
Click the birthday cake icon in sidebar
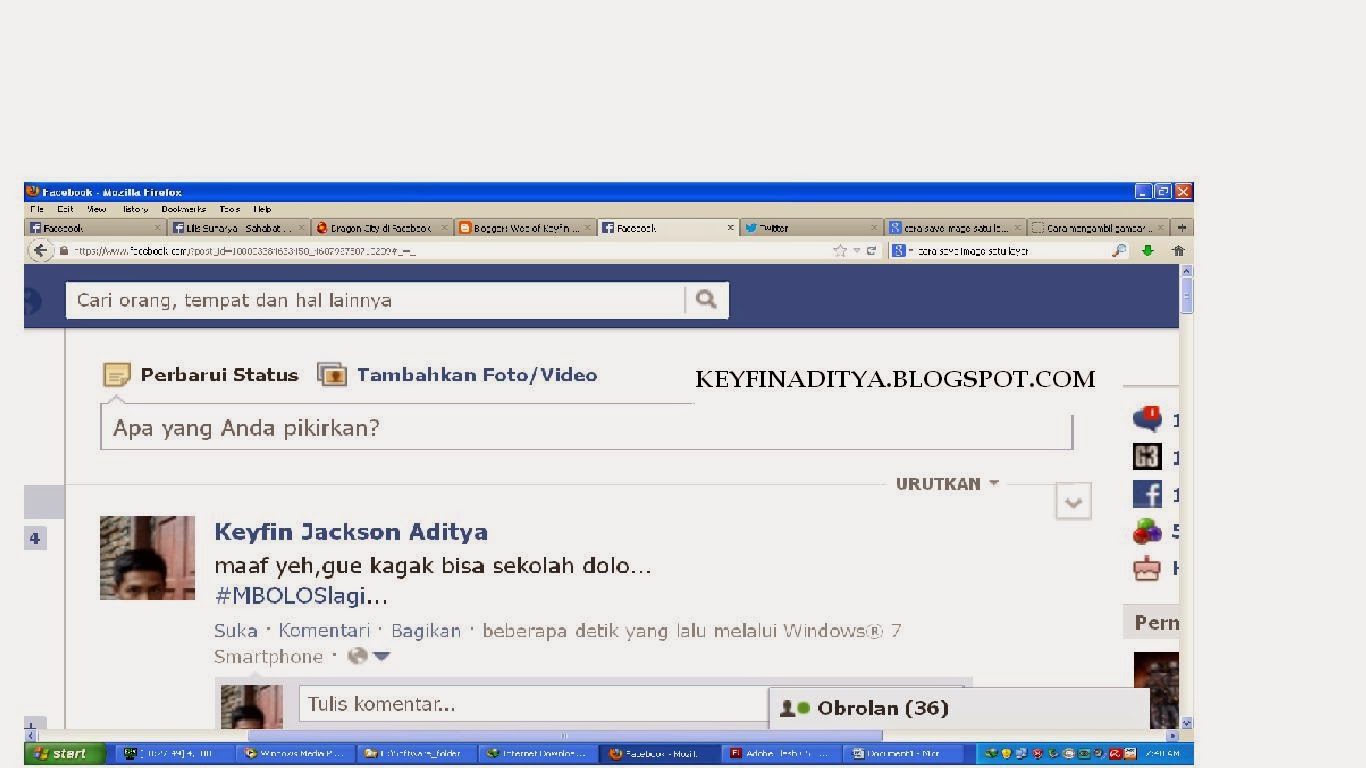tap(1147, 568)
